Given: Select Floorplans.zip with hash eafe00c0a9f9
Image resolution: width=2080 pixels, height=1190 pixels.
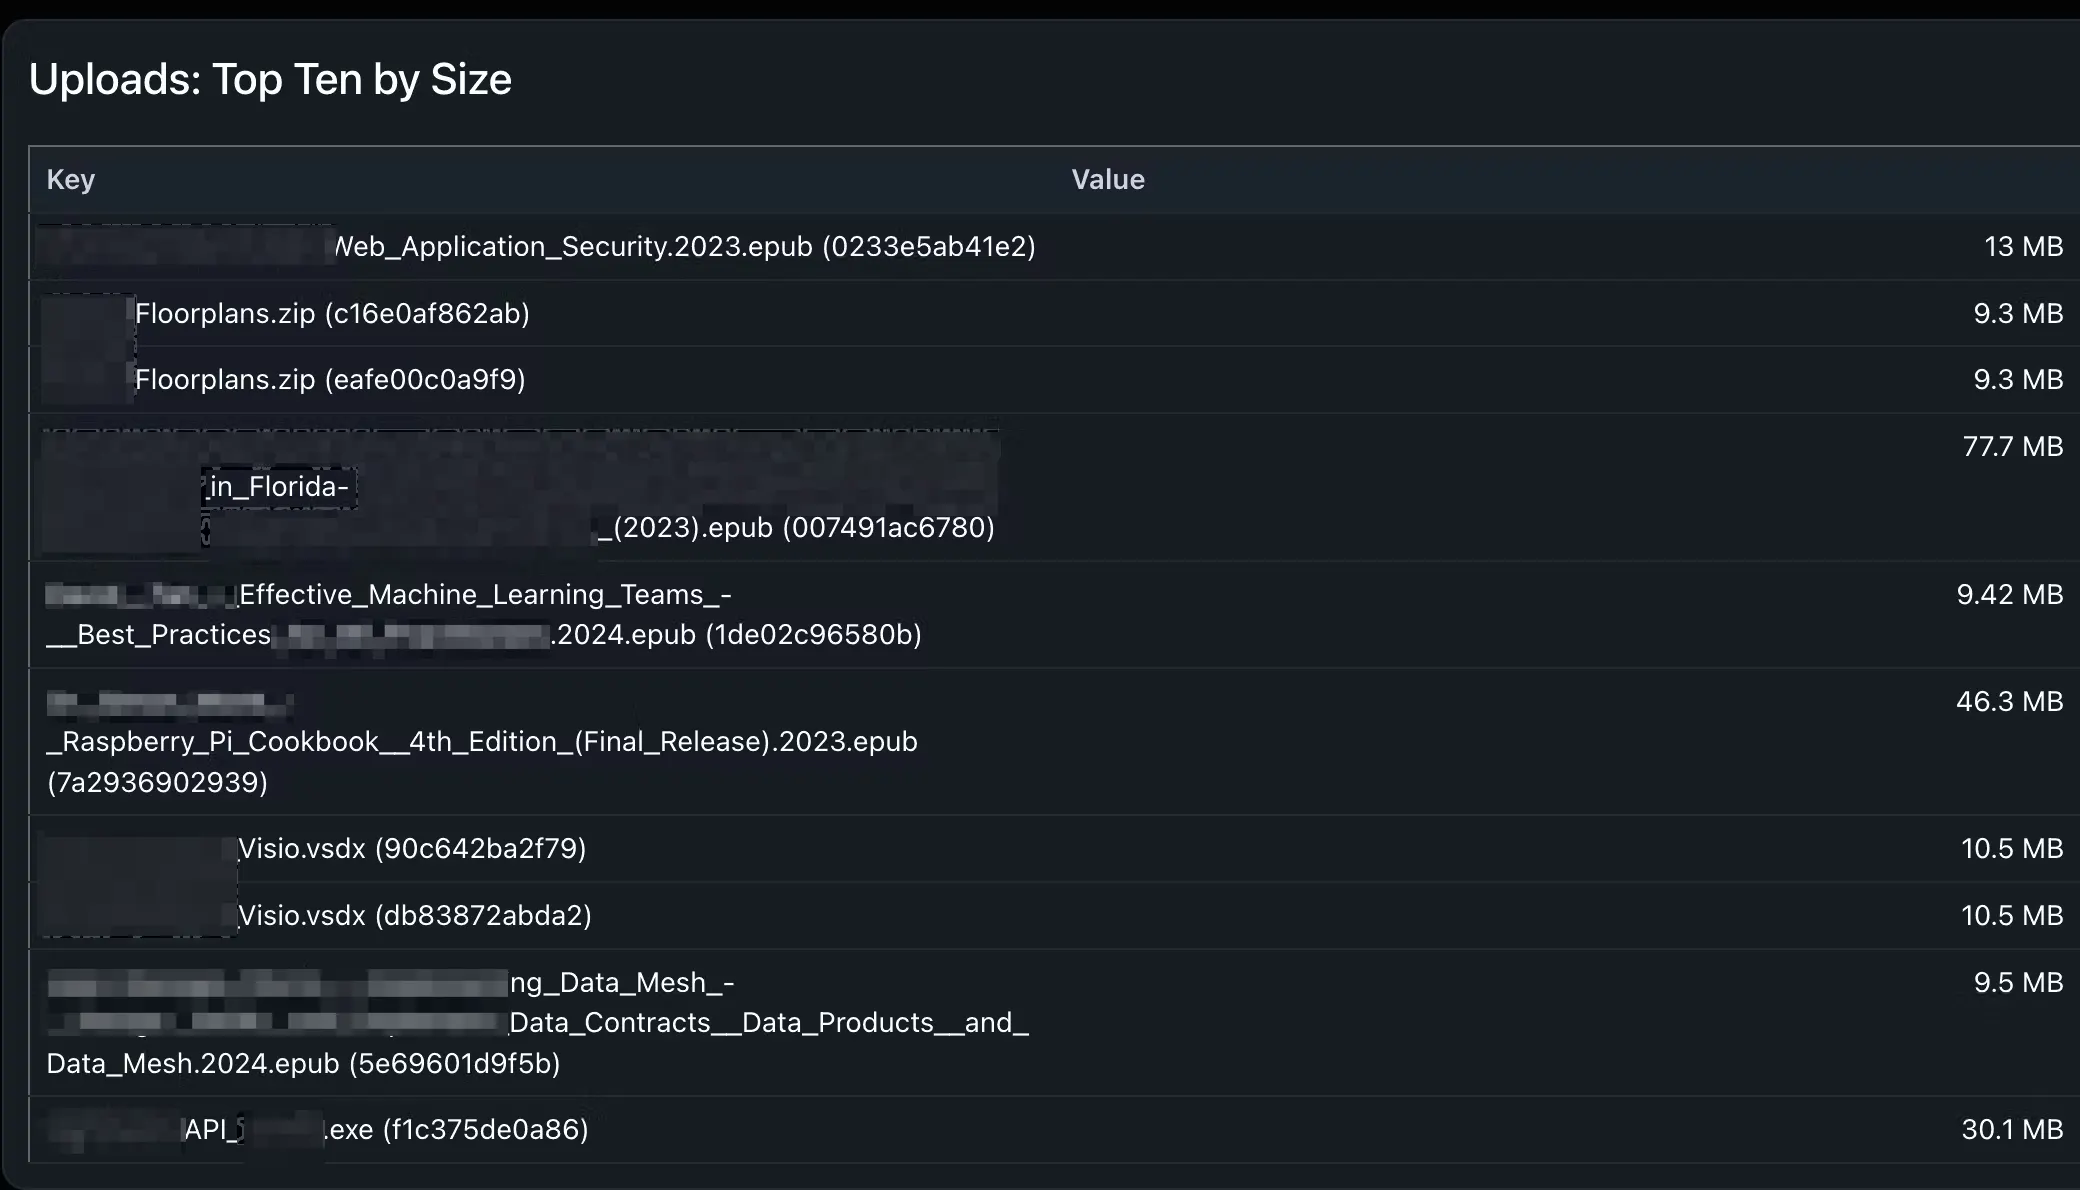Looking at the screenshot, I should point(330,380).
